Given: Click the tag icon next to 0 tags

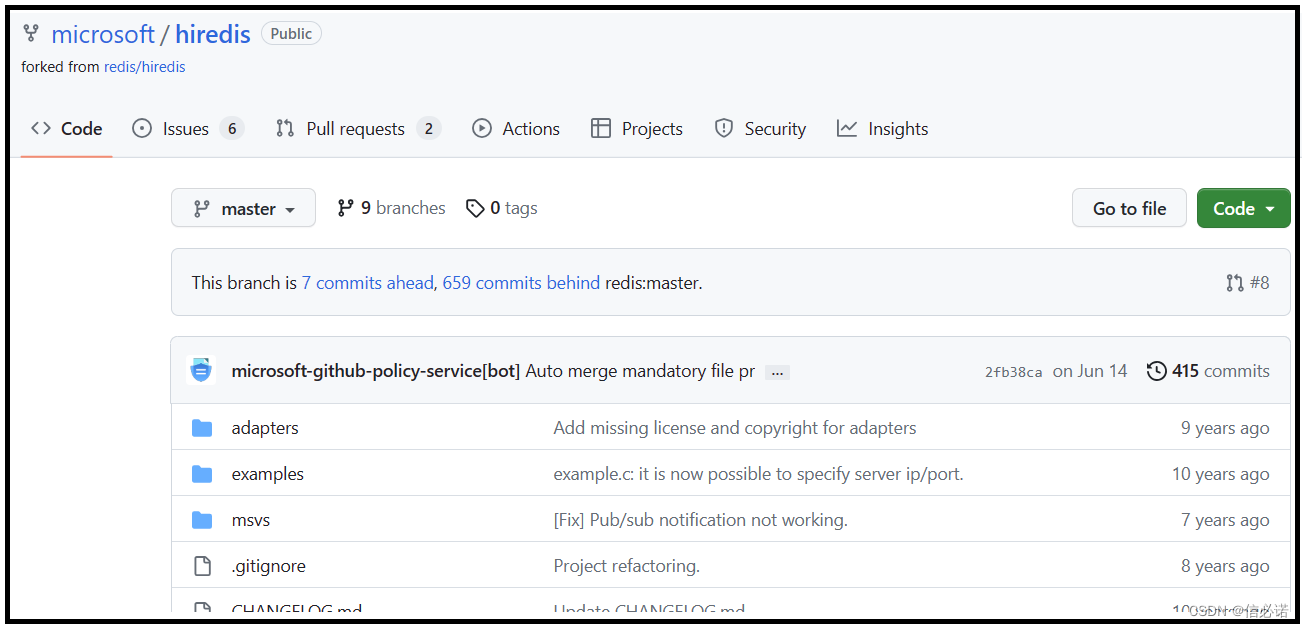Looking at the screenshot, I should [475, 208].
